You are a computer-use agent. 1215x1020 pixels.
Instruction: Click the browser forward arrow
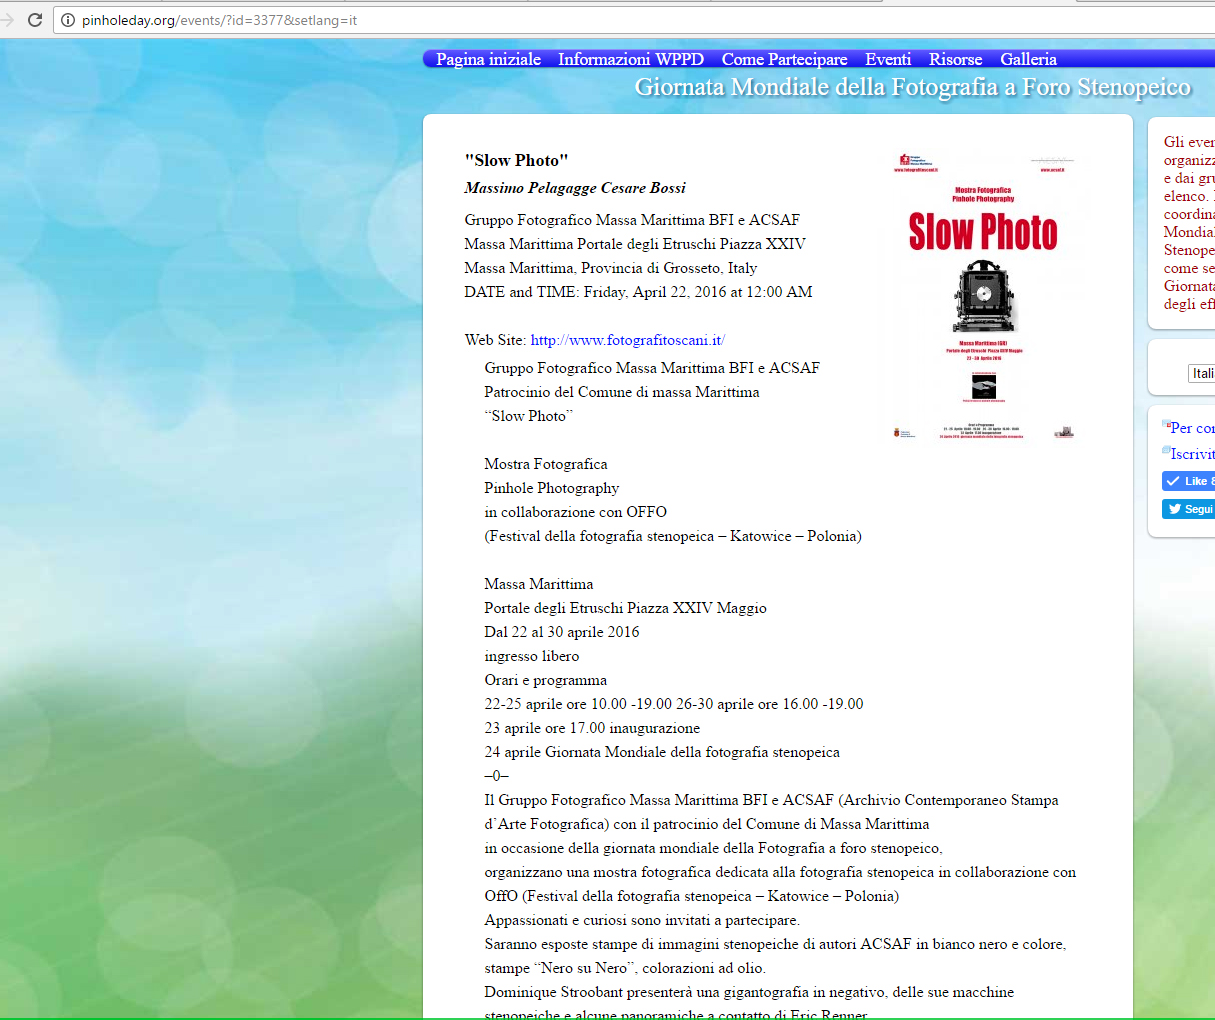pos(7,20)
